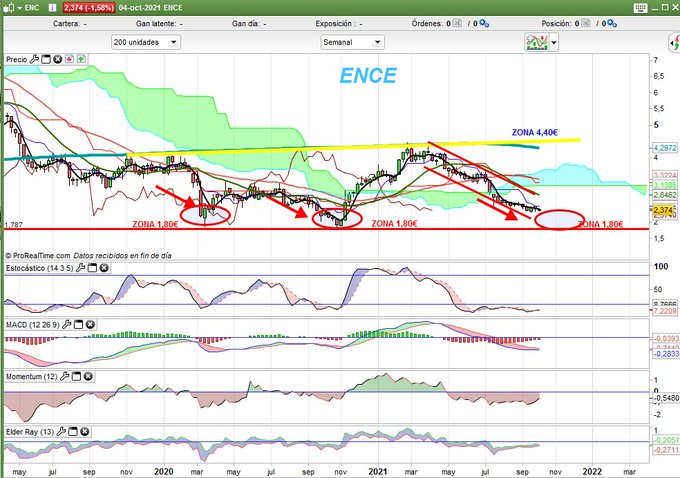The image size is (680, 478).
Task: Maximize the Estocástico panel
Action: [x=92, y=268]
